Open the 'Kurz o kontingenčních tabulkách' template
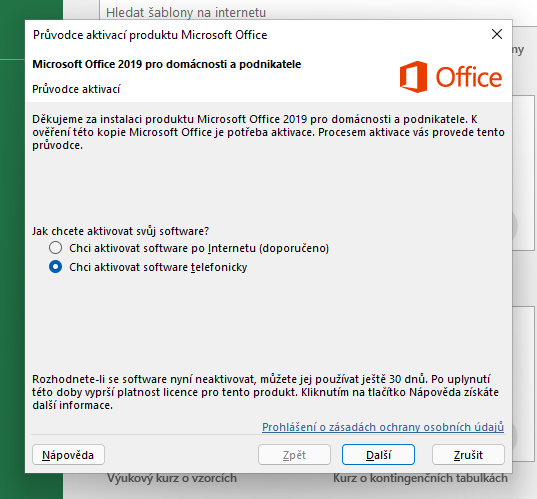This screenshot has width=537, height=499. point(420,478)
